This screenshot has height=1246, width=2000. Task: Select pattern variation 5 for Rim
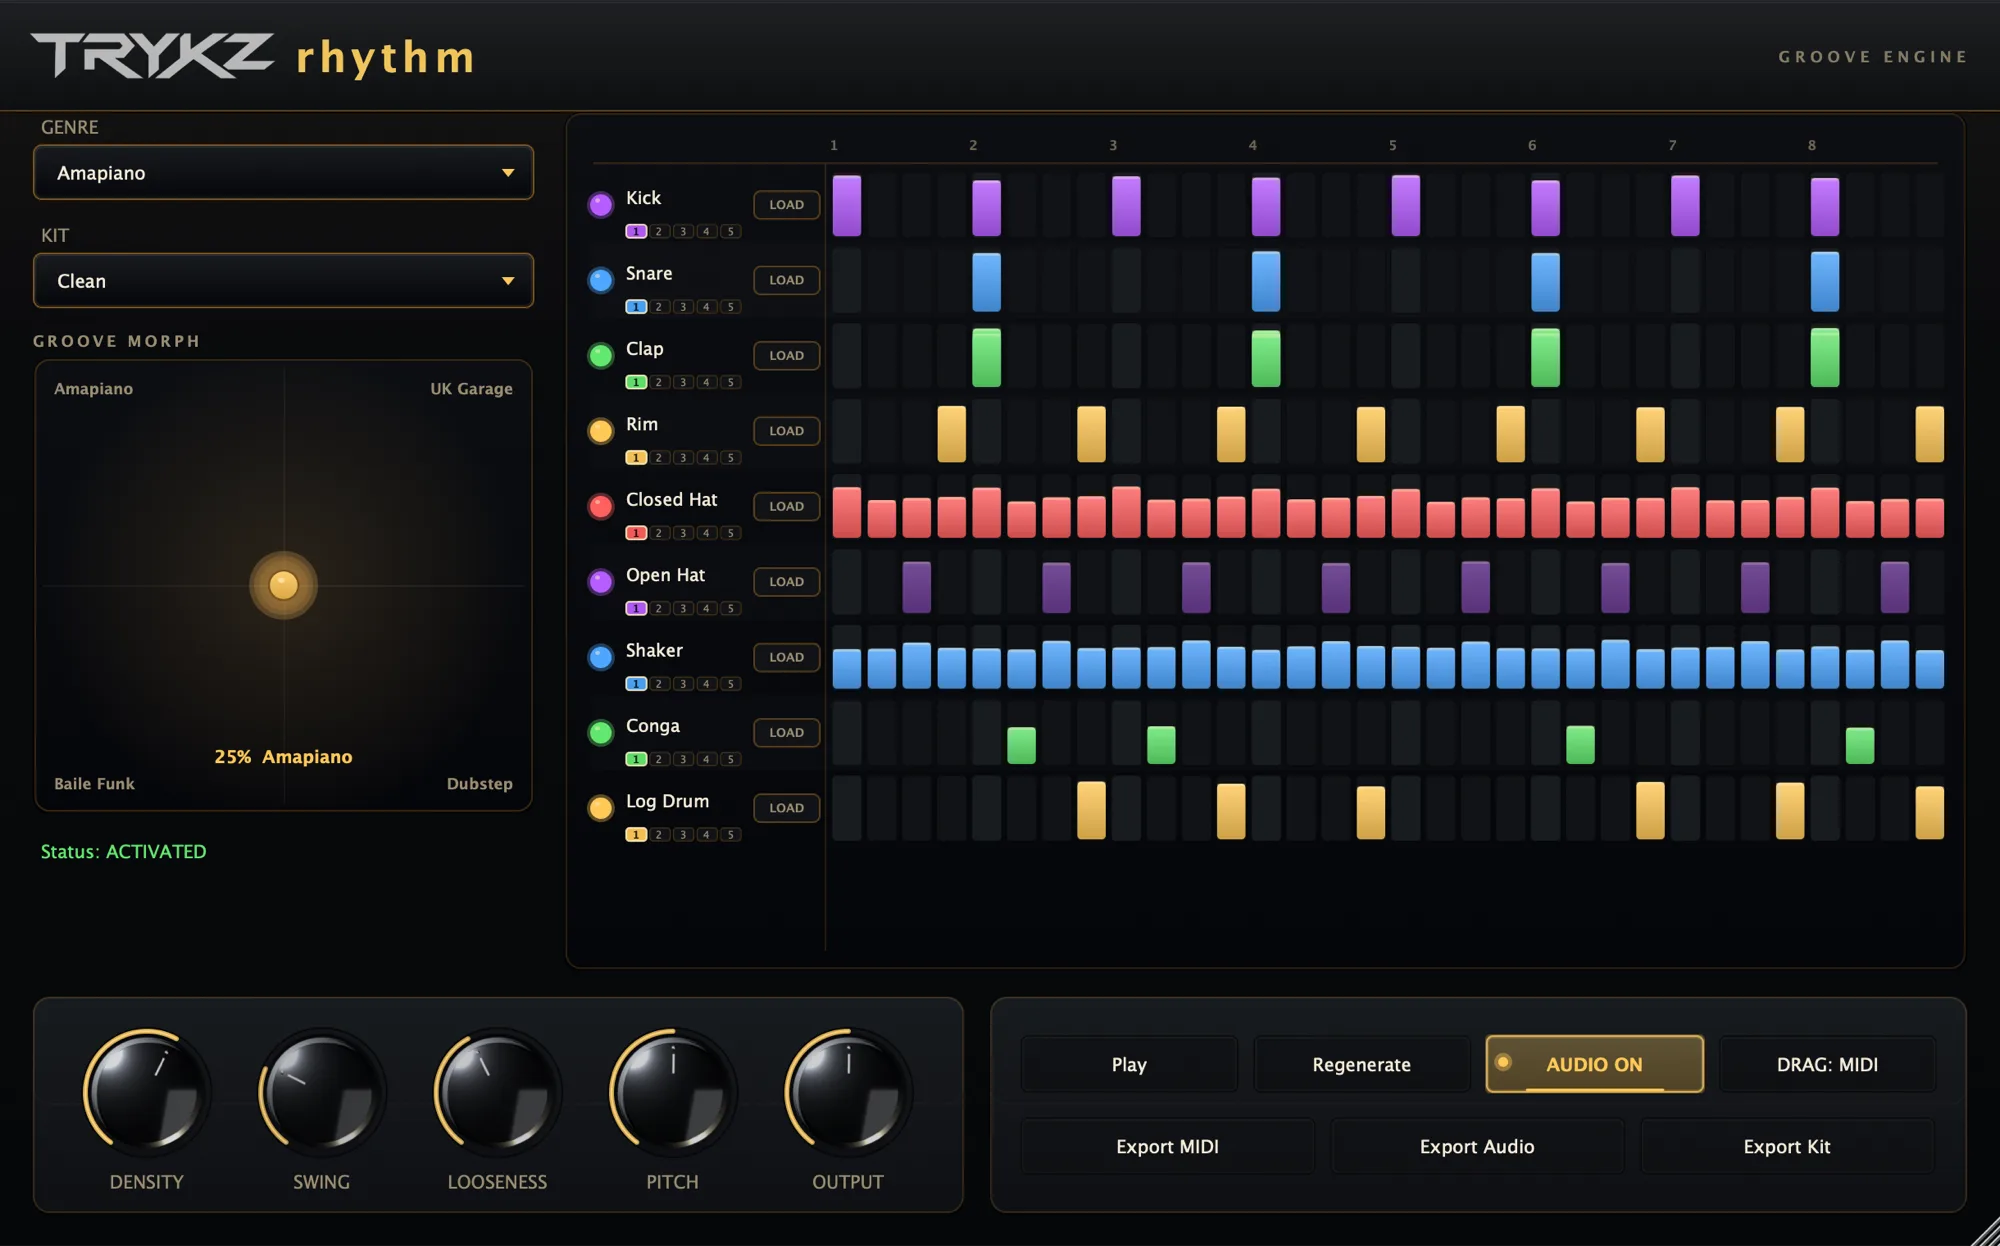point(731,458)
